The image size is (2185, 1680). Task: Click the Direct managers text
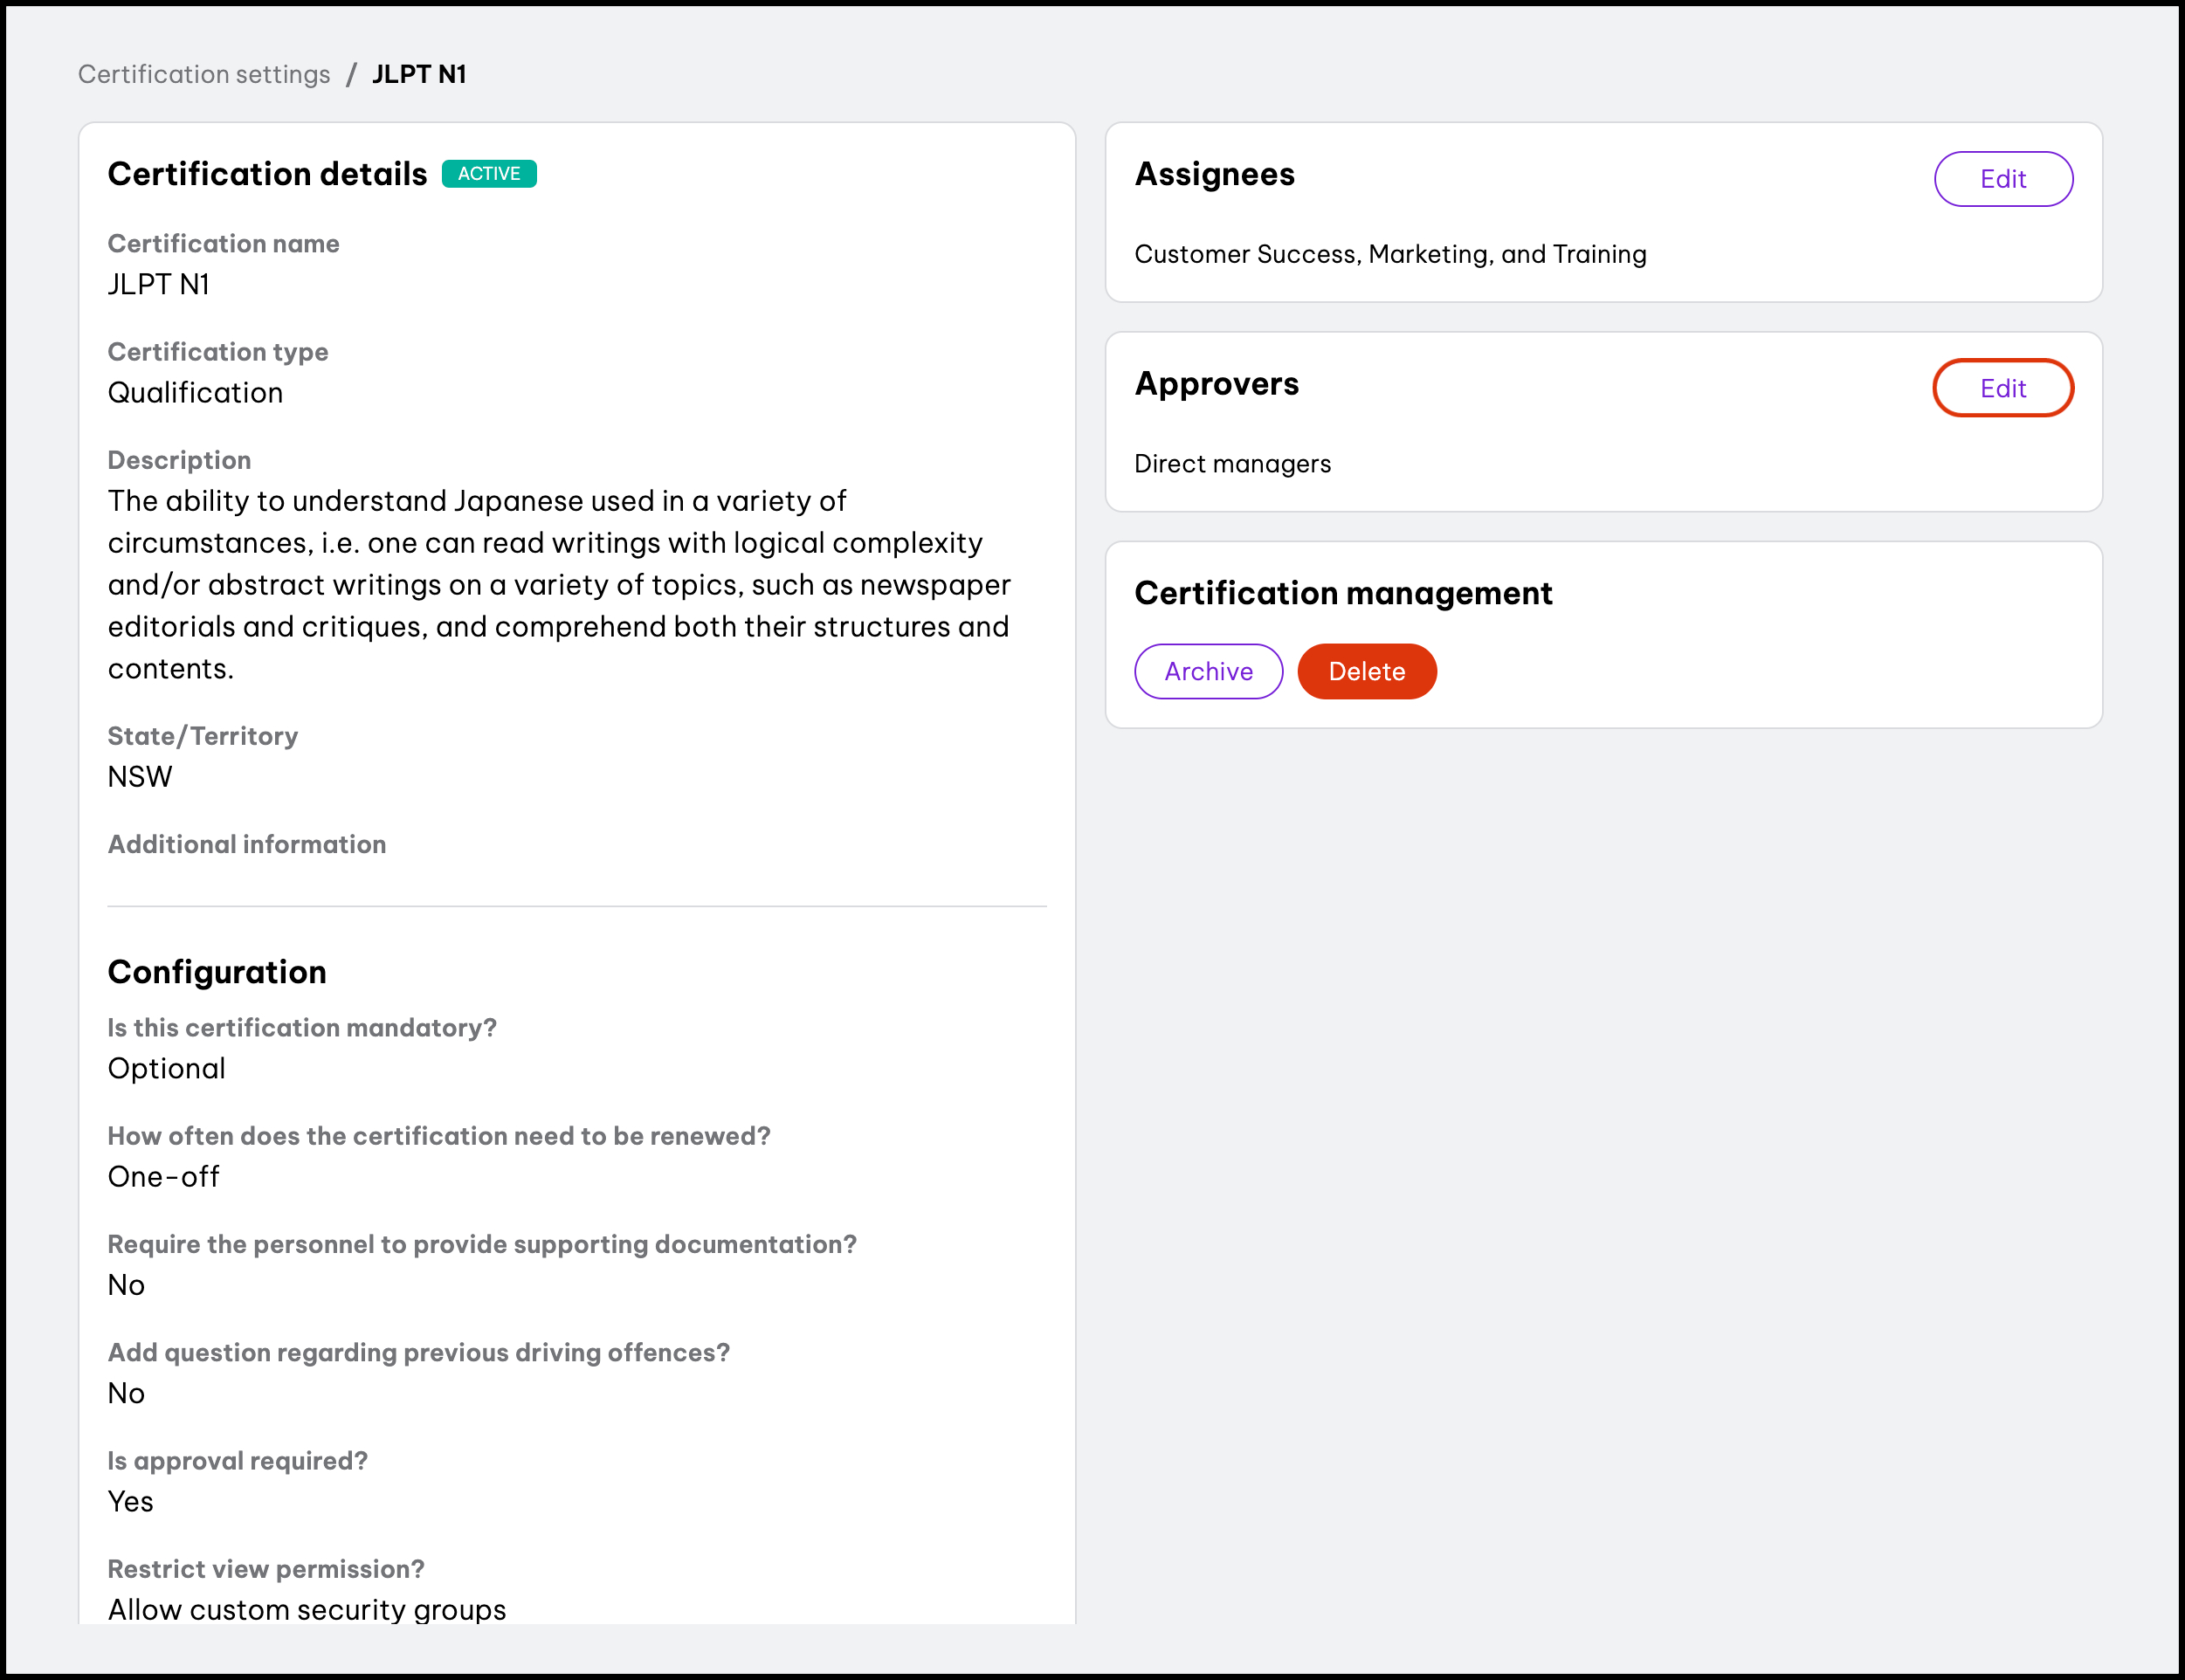pos(1232,464)
